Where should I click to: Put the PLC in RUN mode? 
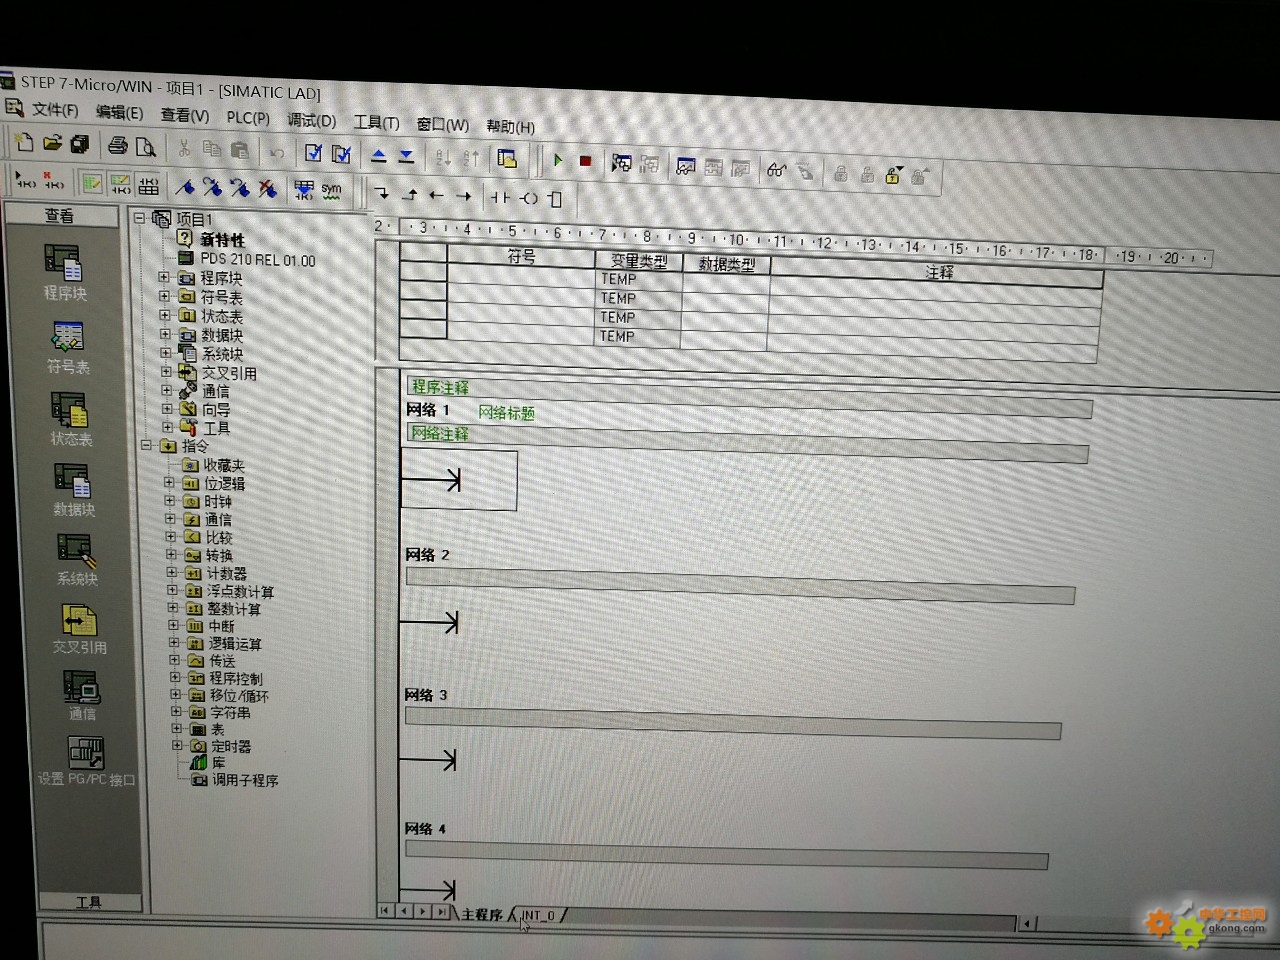(x=558, y=160)
